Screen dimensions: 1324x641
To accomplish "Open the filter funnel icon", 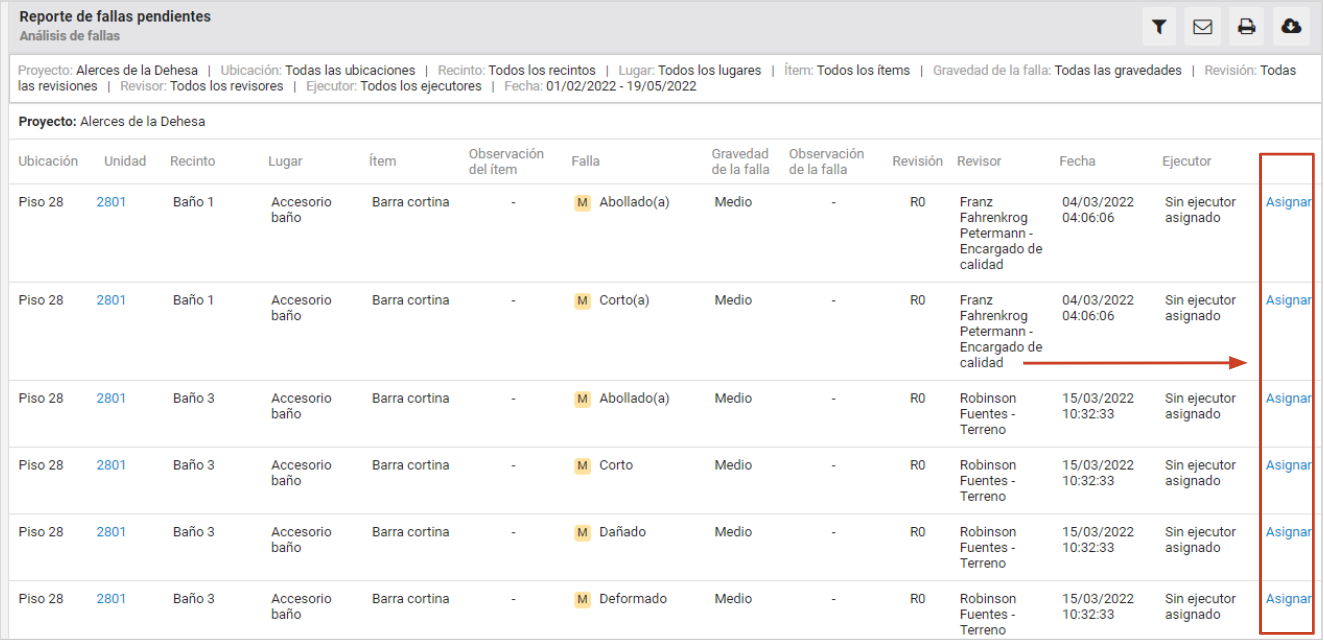I will [x=1159, y=27].
